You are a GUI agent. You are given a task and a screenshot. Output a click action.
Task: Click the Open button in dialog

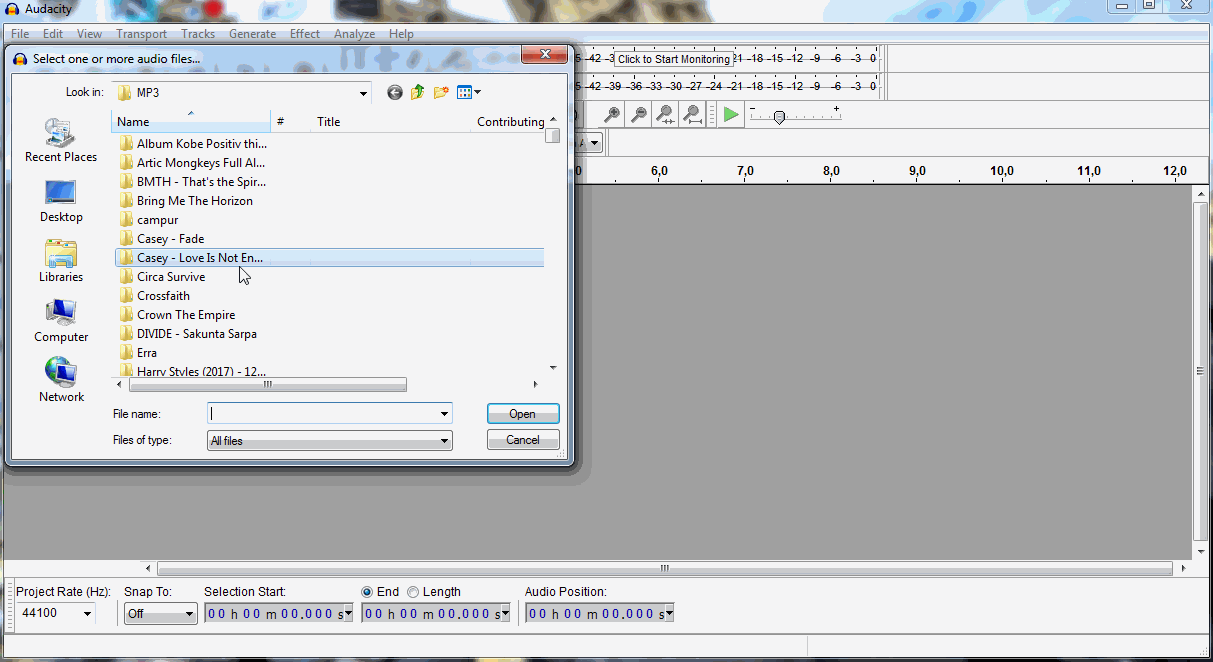click(x=523, y=414)
